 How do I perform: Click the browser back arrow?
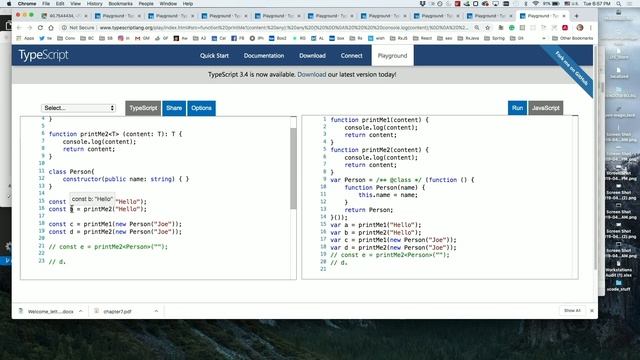[19, 28]
